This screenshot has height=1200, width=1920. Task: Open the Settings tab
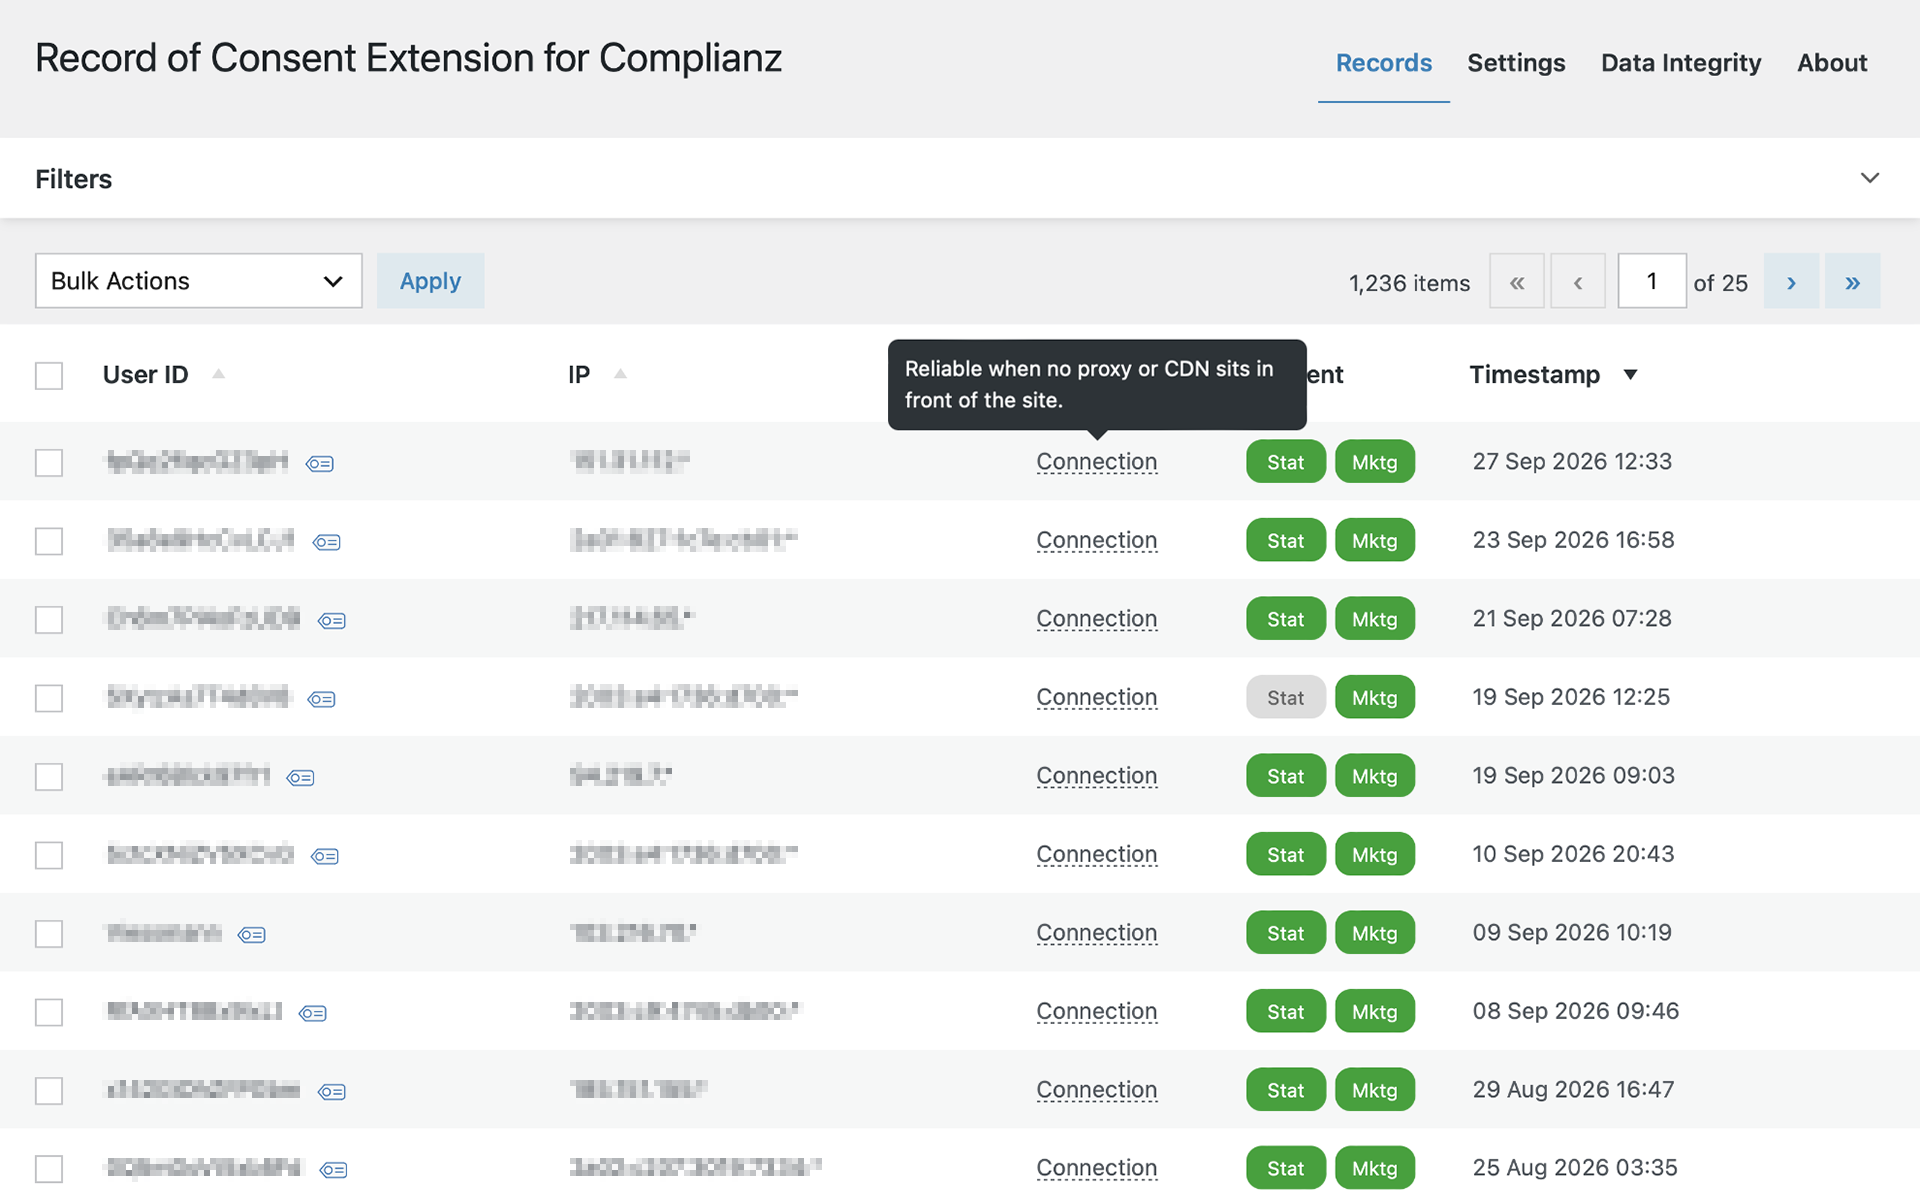pyautogui.click(x=1516, y=63)
